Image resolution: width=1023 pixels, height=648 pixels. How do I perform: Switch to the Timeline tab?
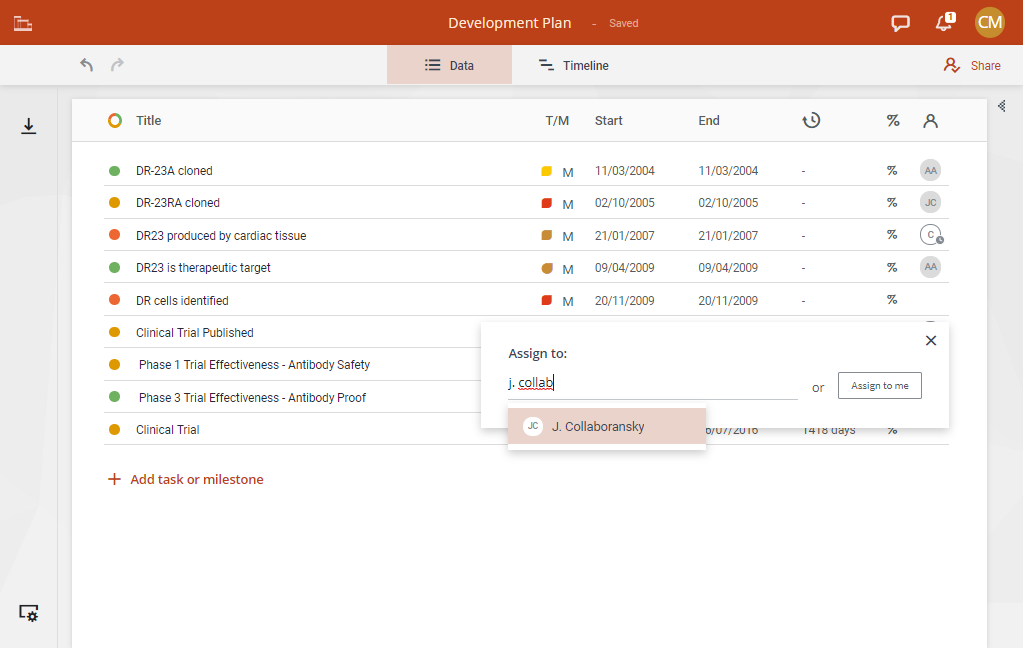click(x=574, y=66)
